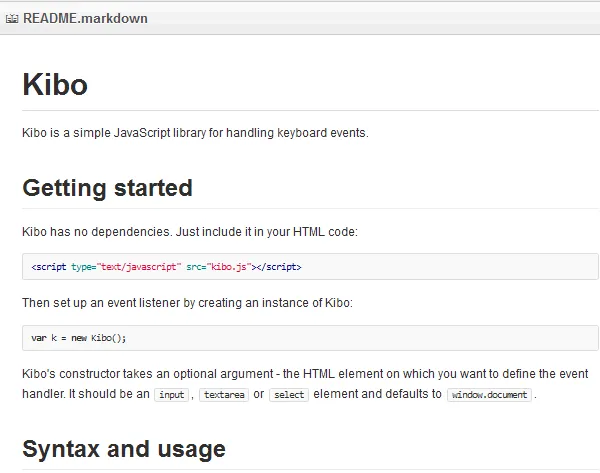Click the "Kibo has no dependencies" sentence
Image resolution: width=600 pixels, height=473 pixels.
tap(189, 232)
